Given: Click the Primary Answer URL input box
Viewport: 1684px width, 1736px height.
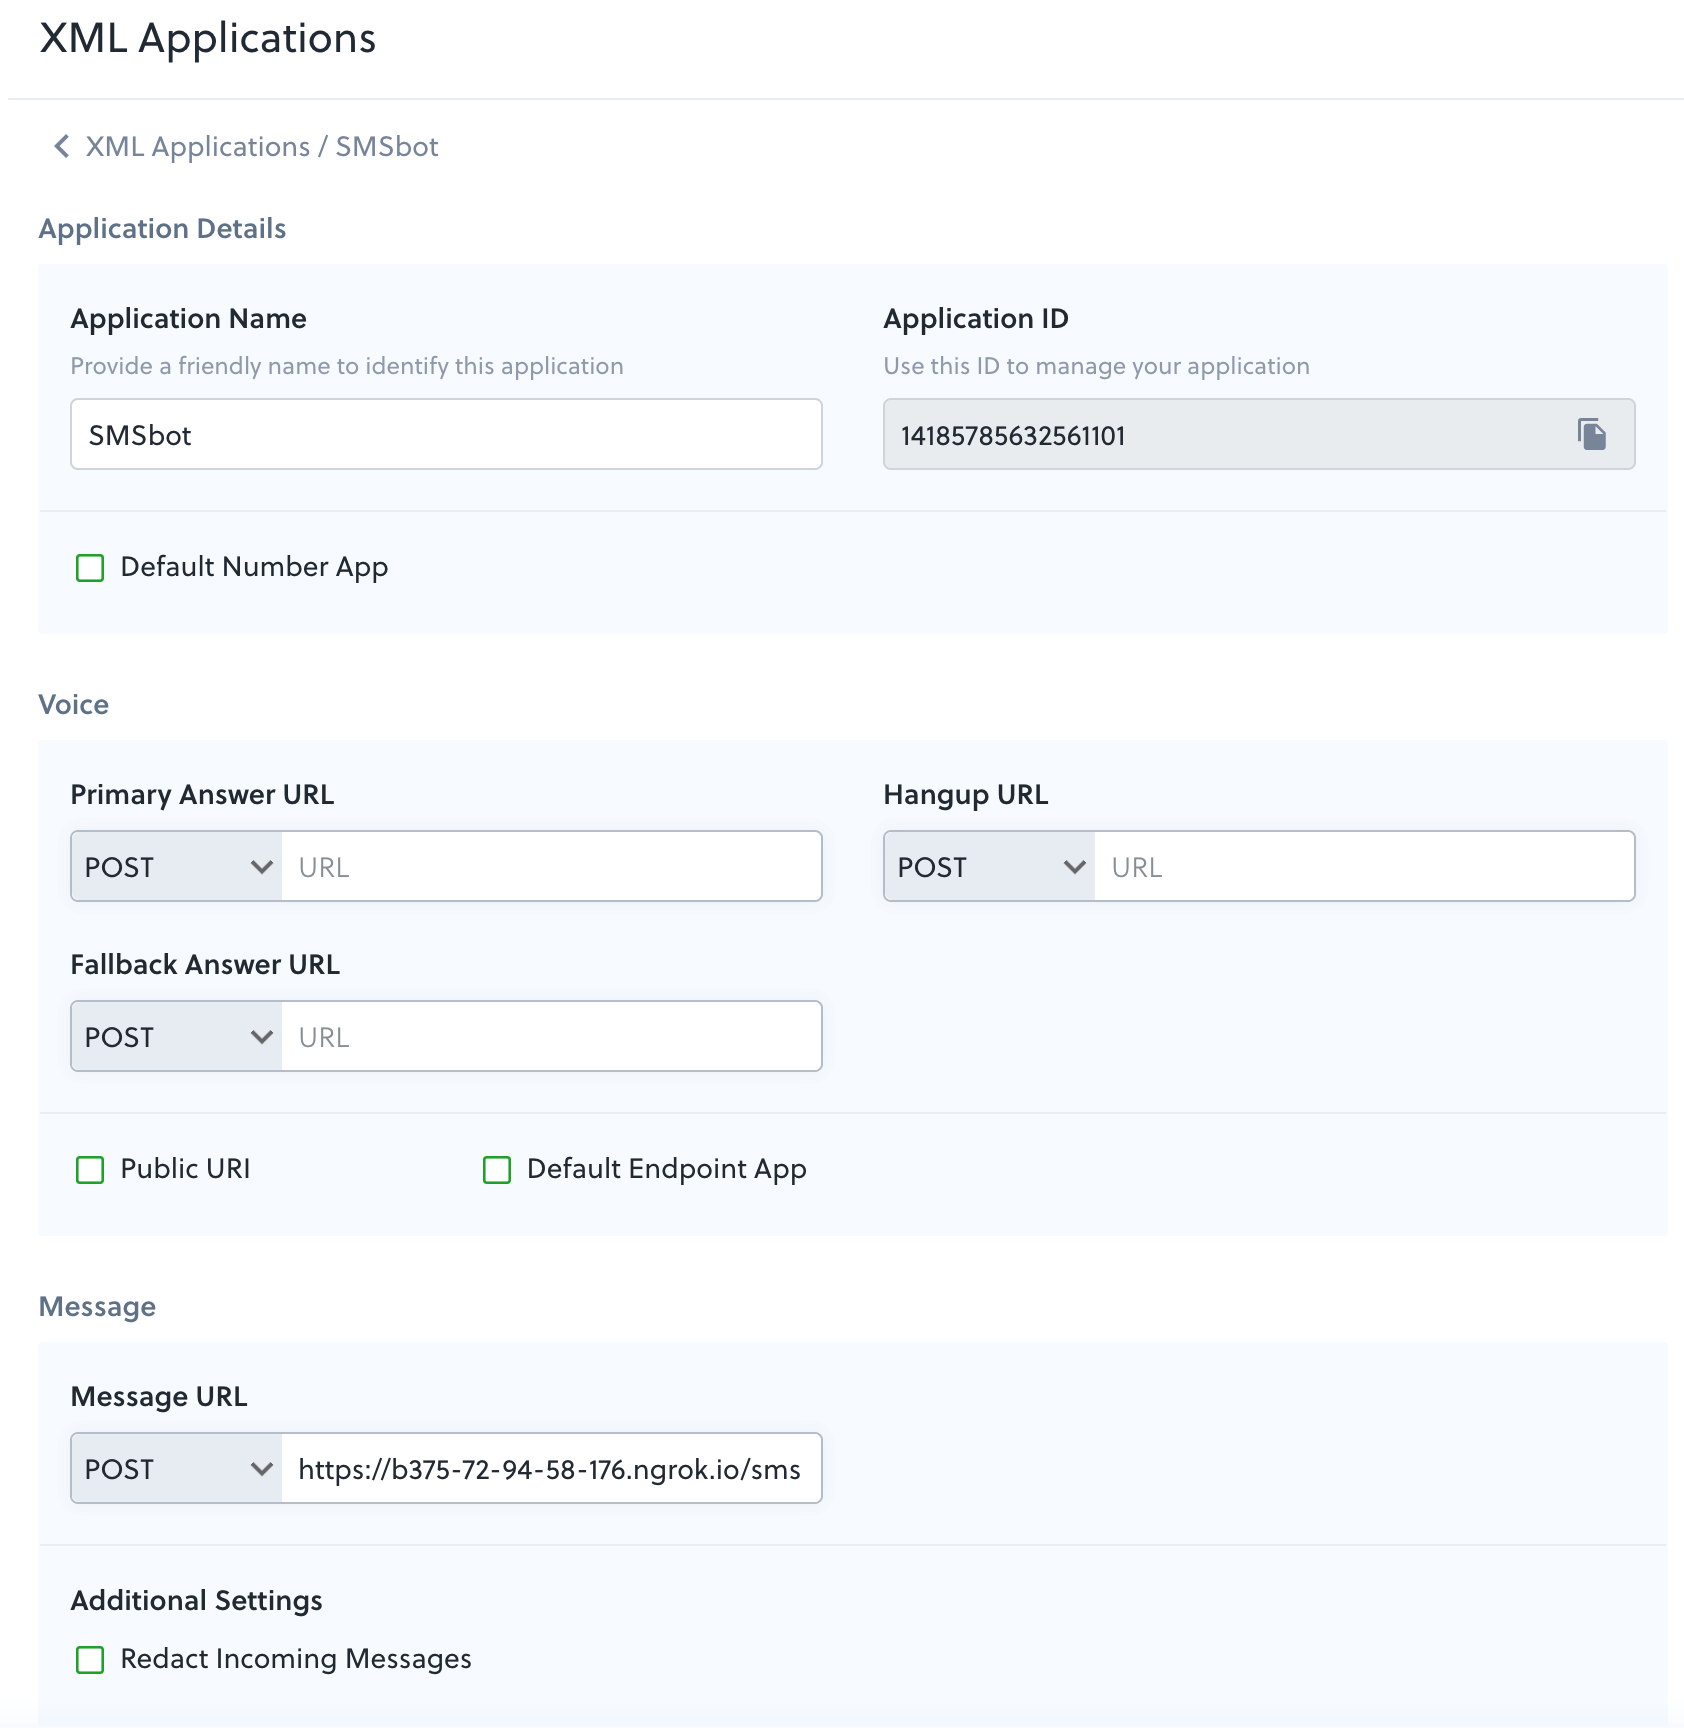Looking at the screenshot, I should [550, 866].
